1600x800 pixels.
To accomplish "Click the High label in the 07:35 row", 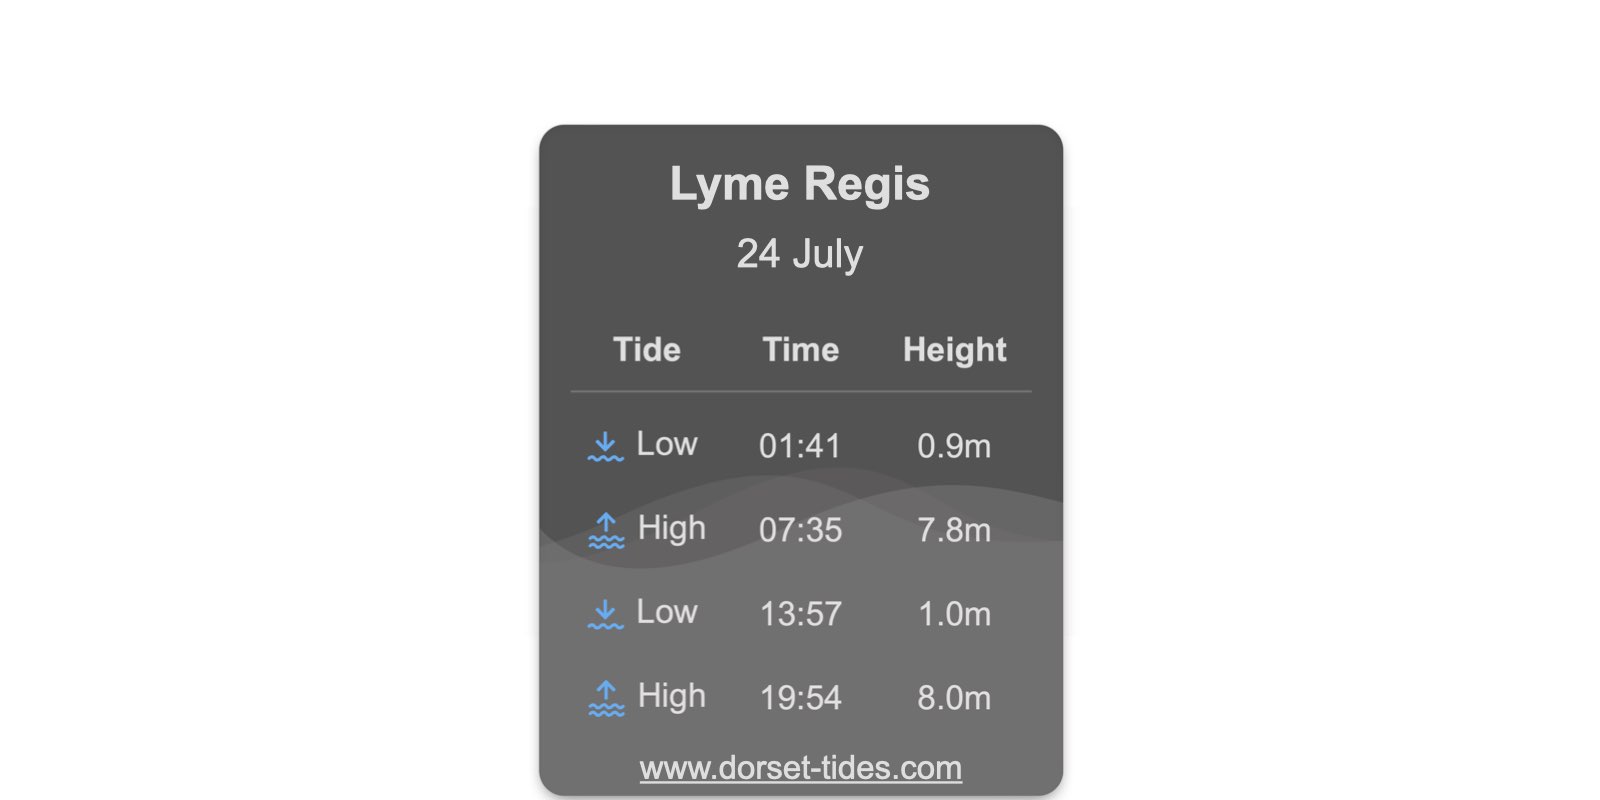I will 672,529.
